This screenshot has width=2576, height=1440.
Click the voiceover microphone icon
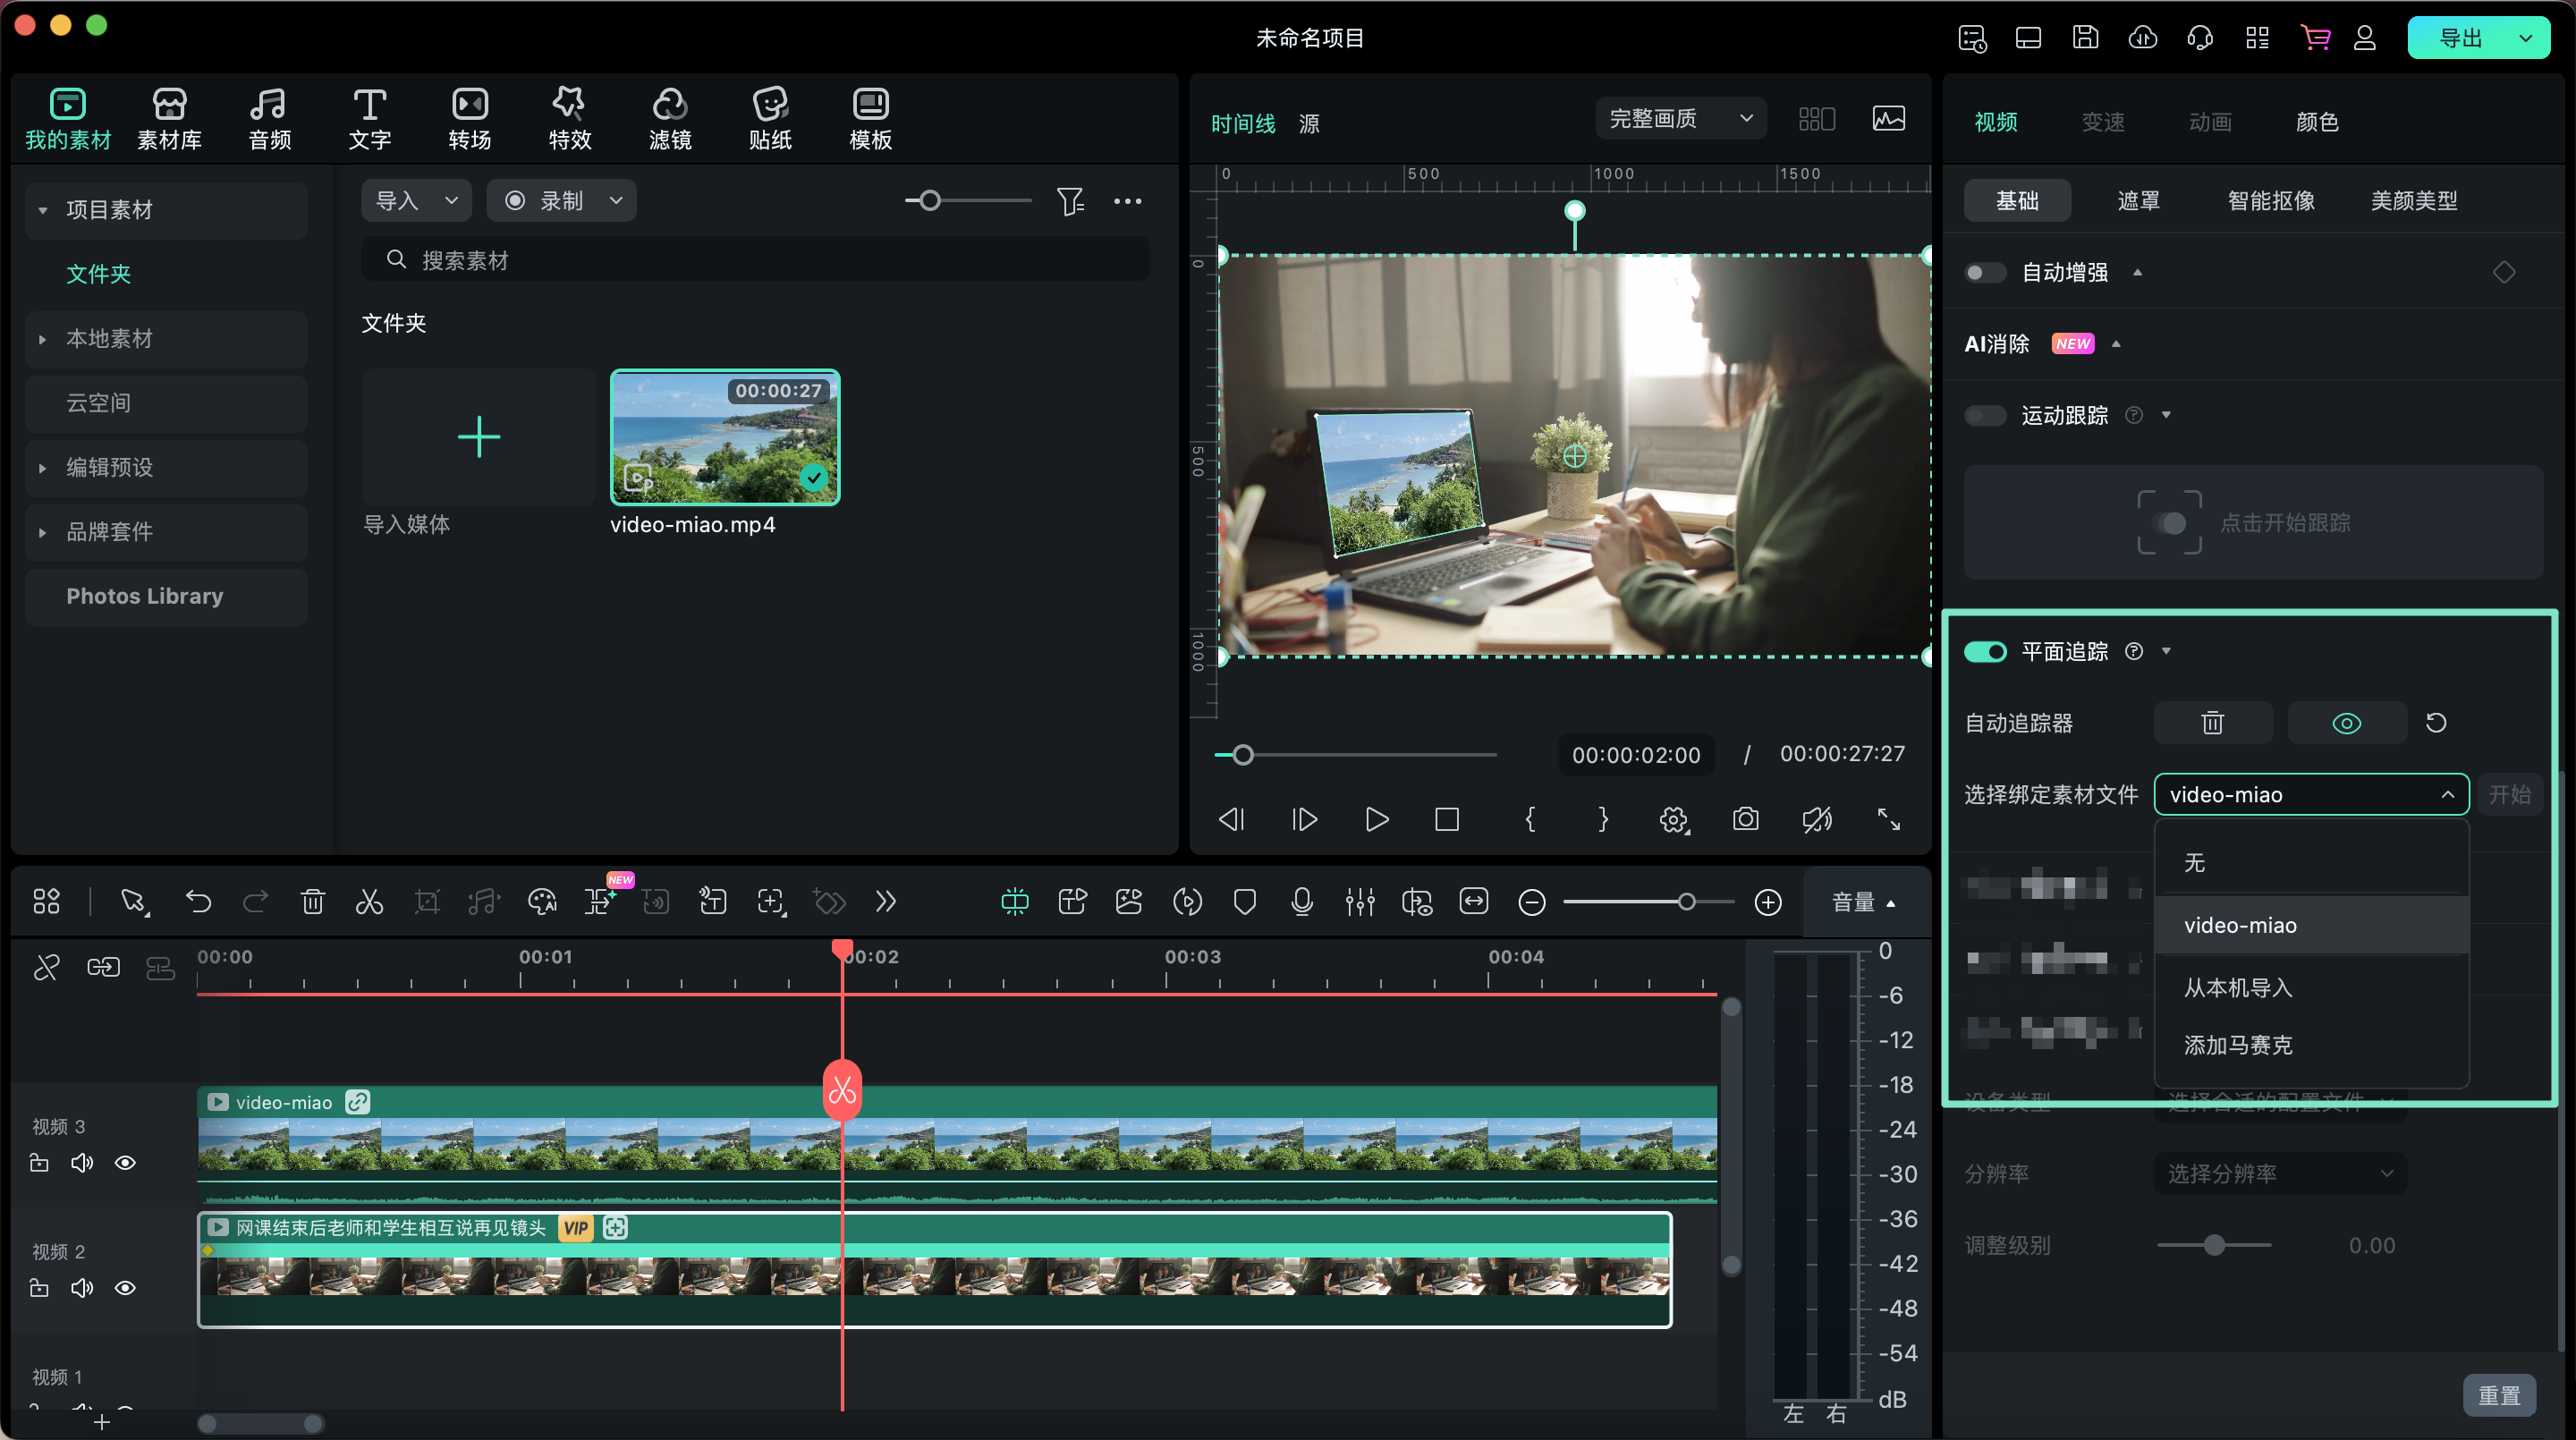click(1301, 902)
